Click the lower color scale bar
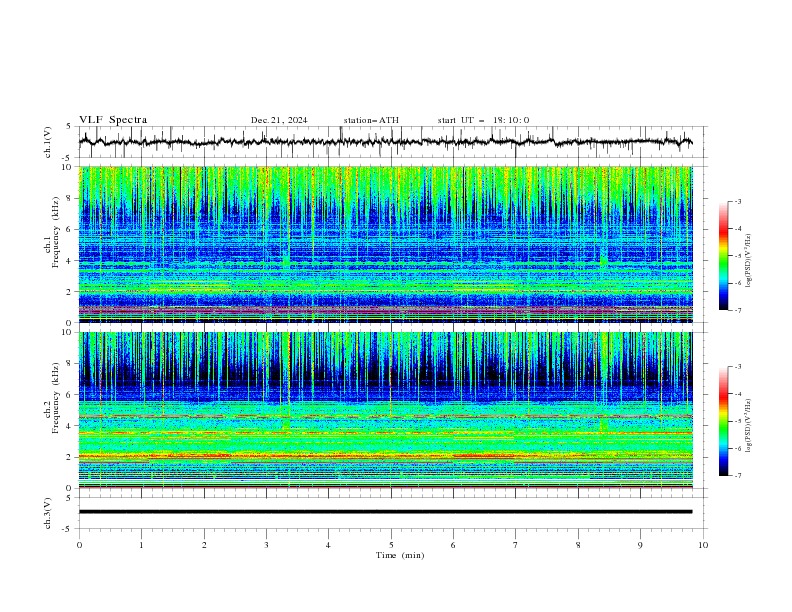 [724, 421]
